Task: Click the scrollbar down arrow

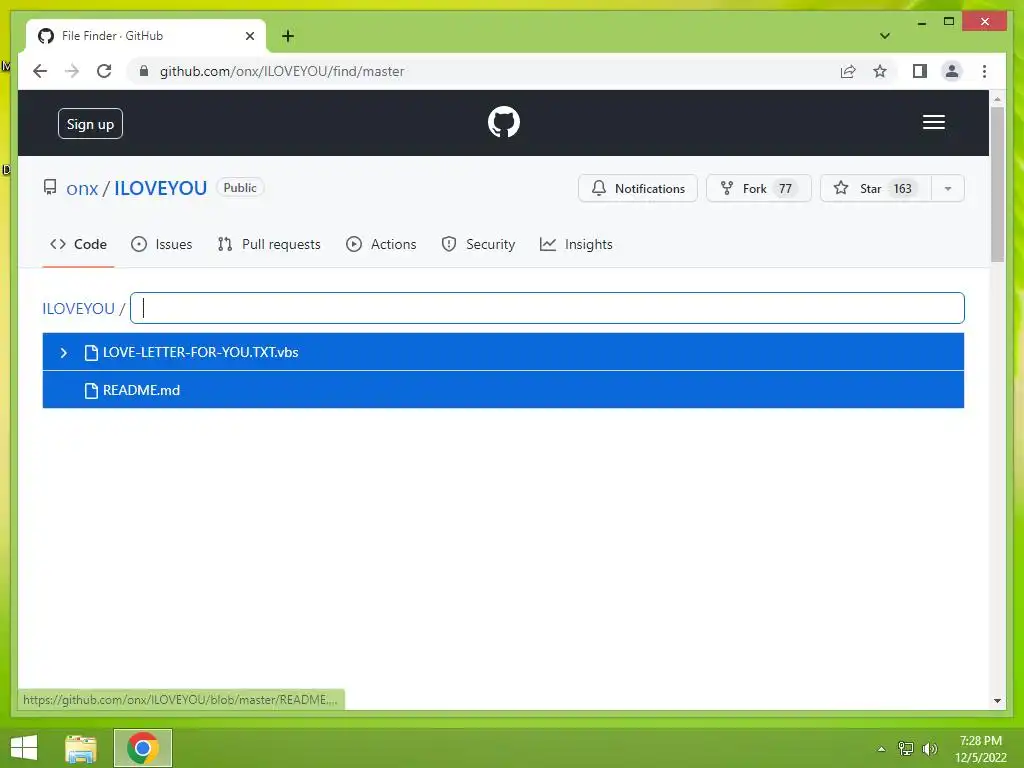Action: click(x=997, y=701)
